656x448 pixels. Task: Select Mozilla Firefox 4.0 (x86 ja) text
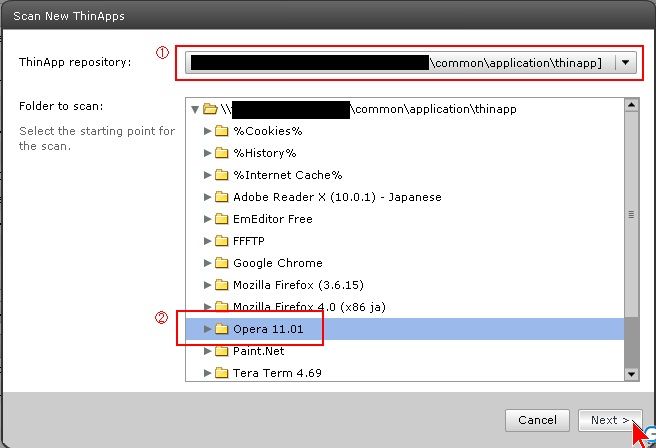(x=309, y=307)
